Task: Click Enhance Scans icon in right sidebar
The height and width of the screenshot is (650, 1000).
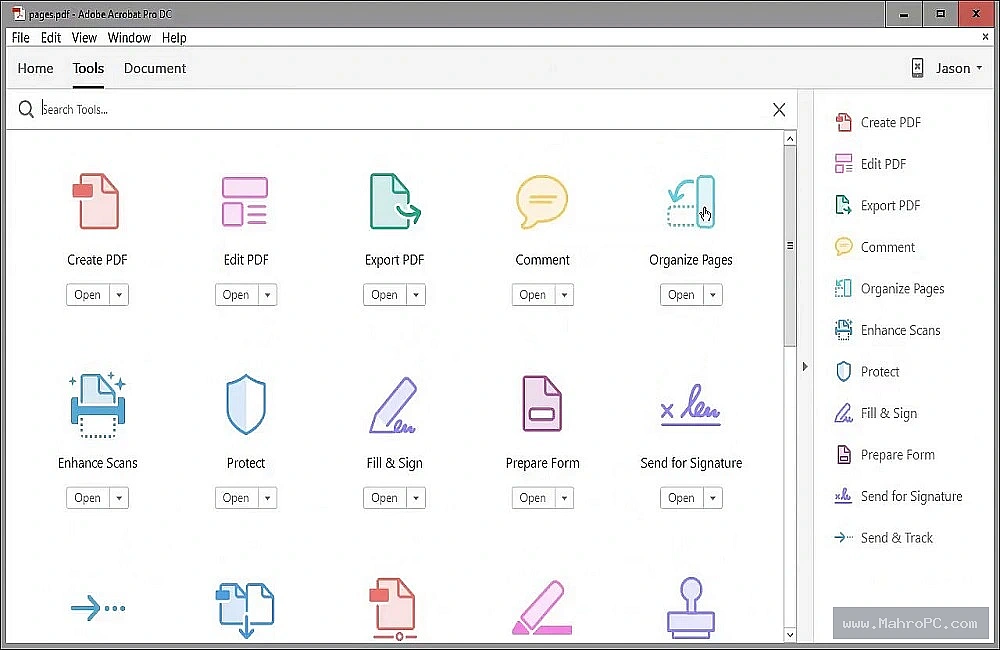Action: pyautogui.click(x=844, y=330)
